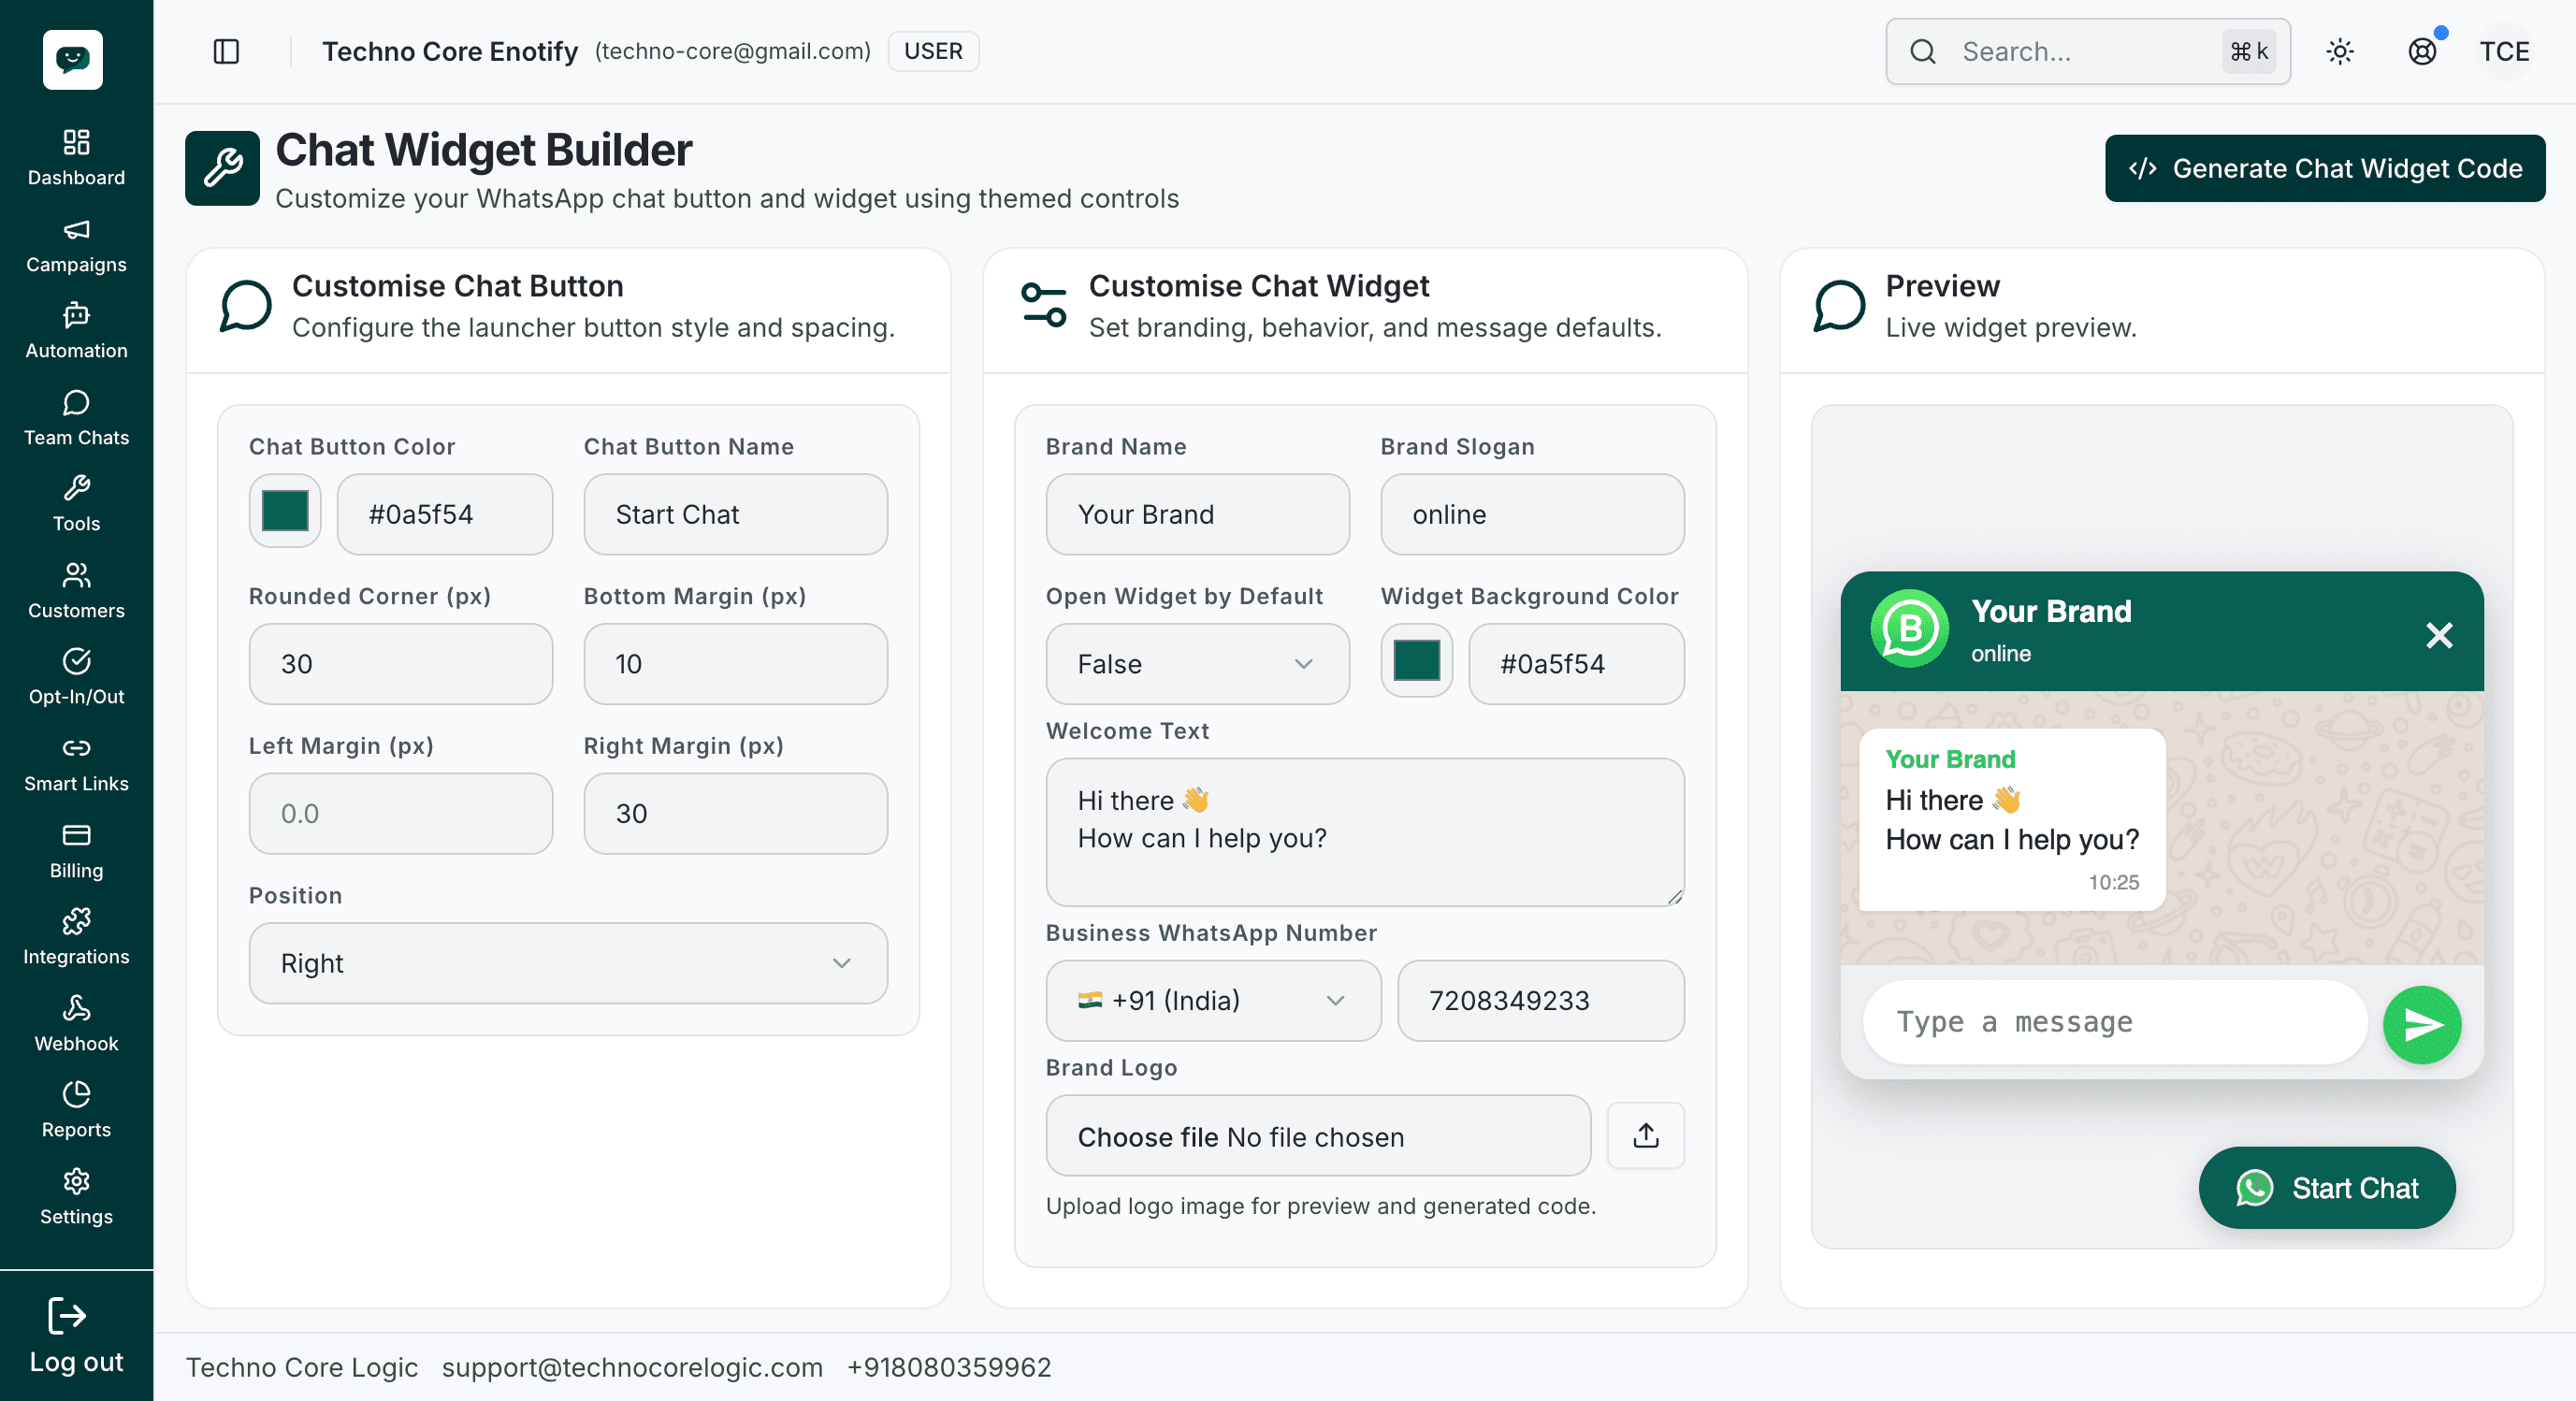Viewport: 2576px width, 1401px height.
Task: Close the widget preview with X
Action: pyautogui.click(x=2439, y=635)
